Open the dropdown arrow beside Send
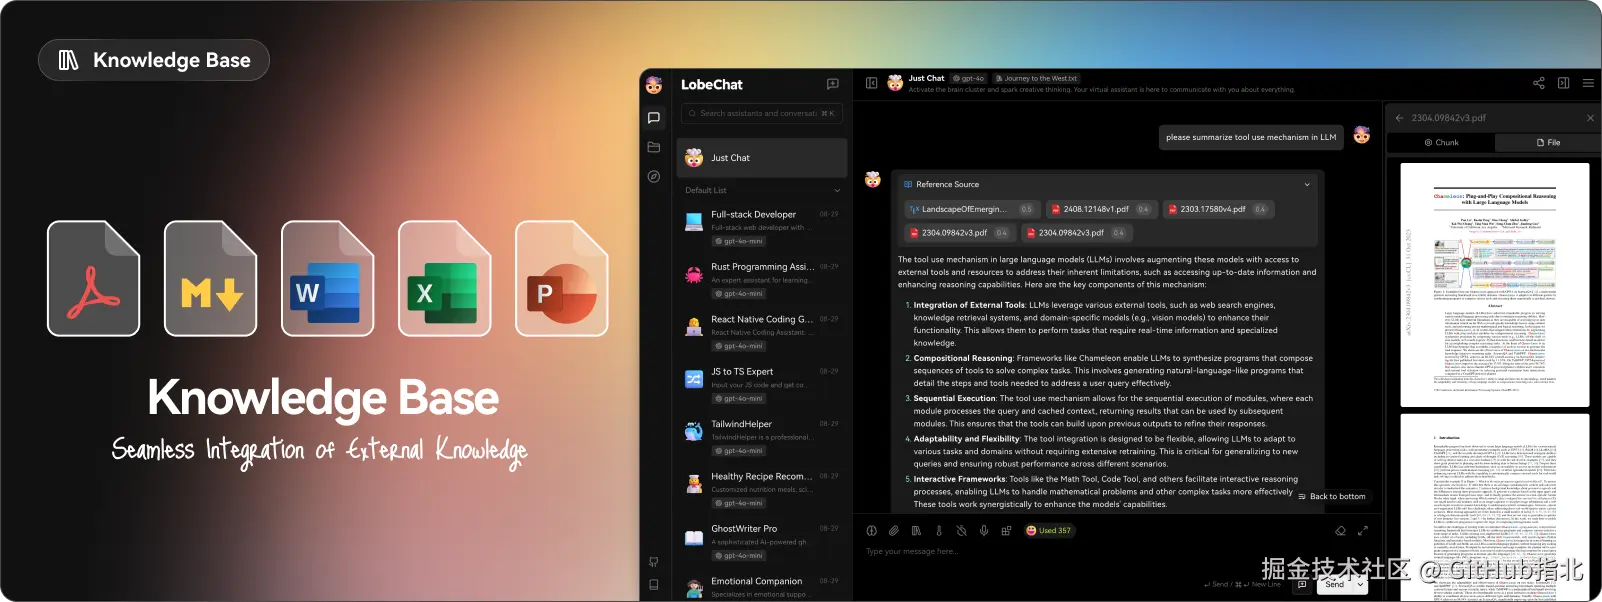Image resolution: width=1602 pixels, height=602 pixels. point(1360,584)
